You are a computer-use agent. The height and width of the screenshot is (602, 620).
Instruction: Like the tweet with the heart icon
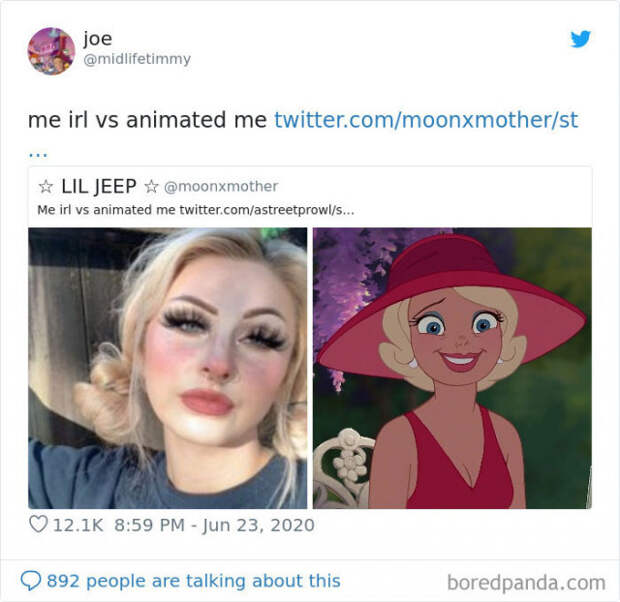pyautogui.click(x=38, y=524)
